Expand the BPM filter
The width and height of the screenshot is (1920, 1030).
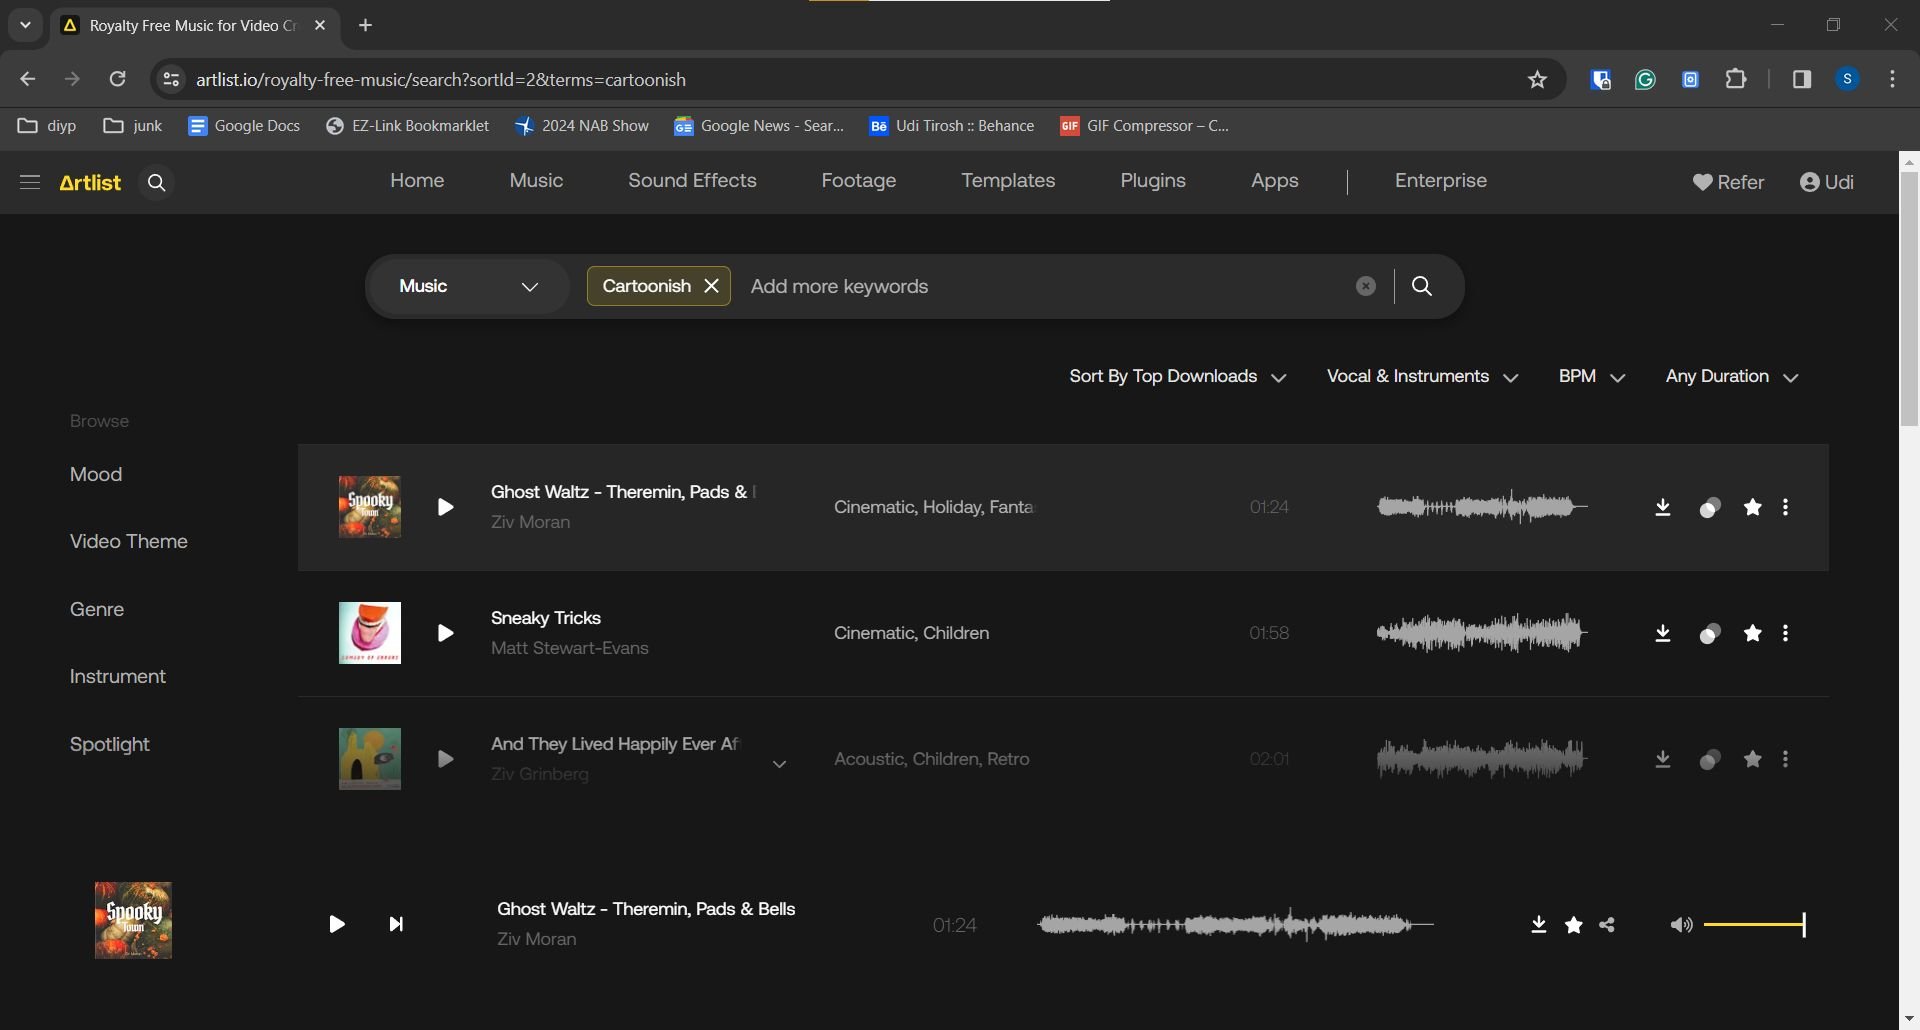click(x=1592, y=377)
